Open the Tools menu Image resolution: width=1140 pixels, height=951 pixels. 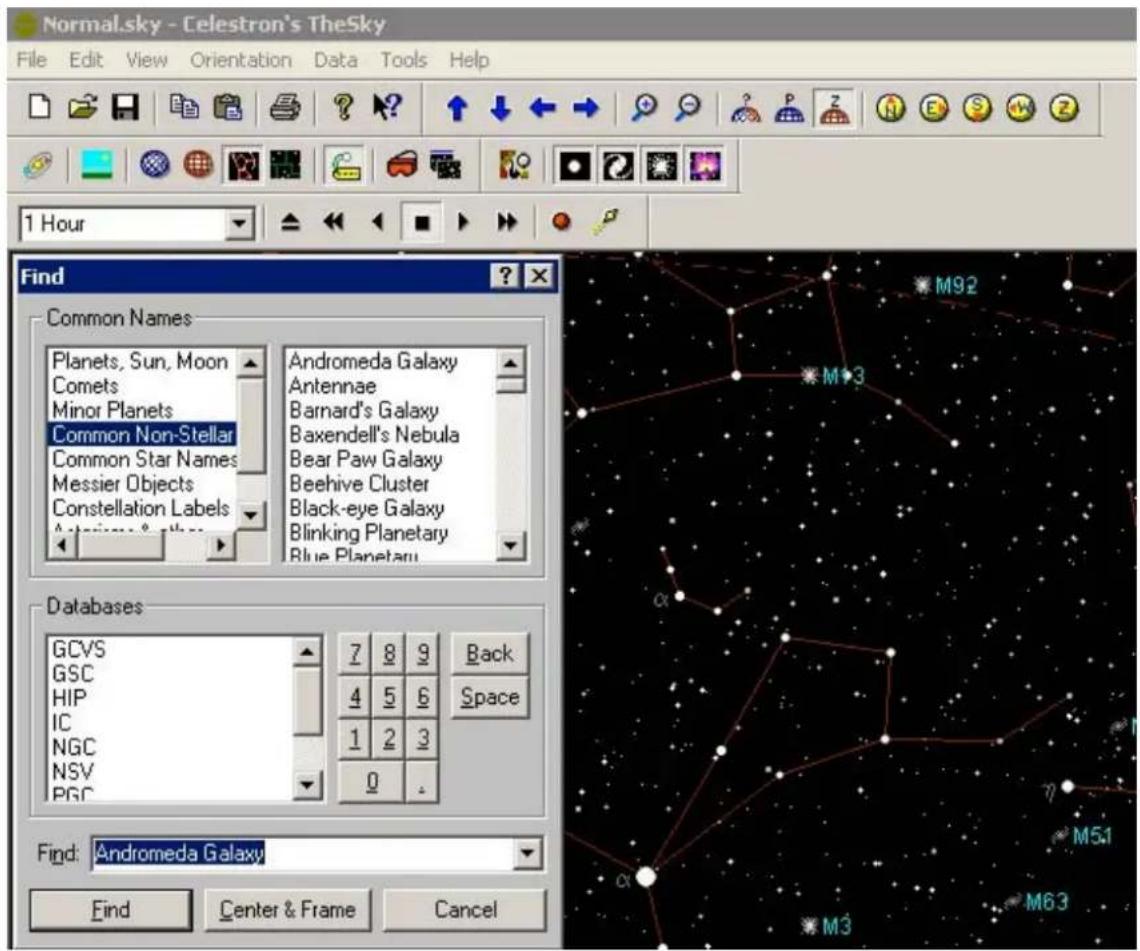[404, 60]
